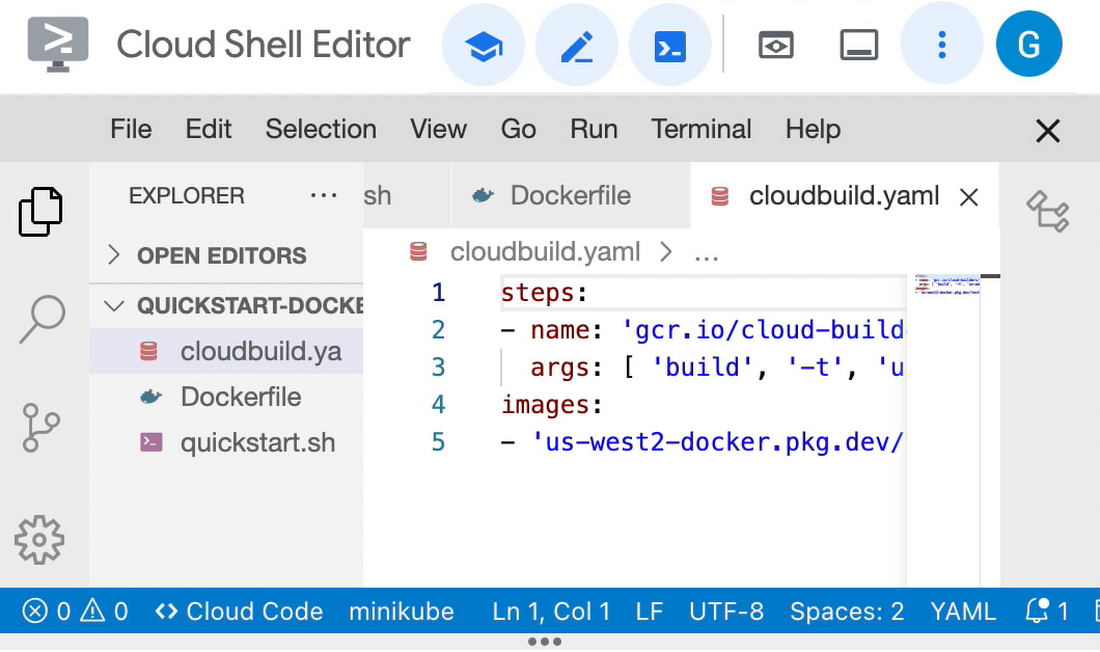
Task: Click the Cloud Shell terminal logo icon
Action: (58, 44)
